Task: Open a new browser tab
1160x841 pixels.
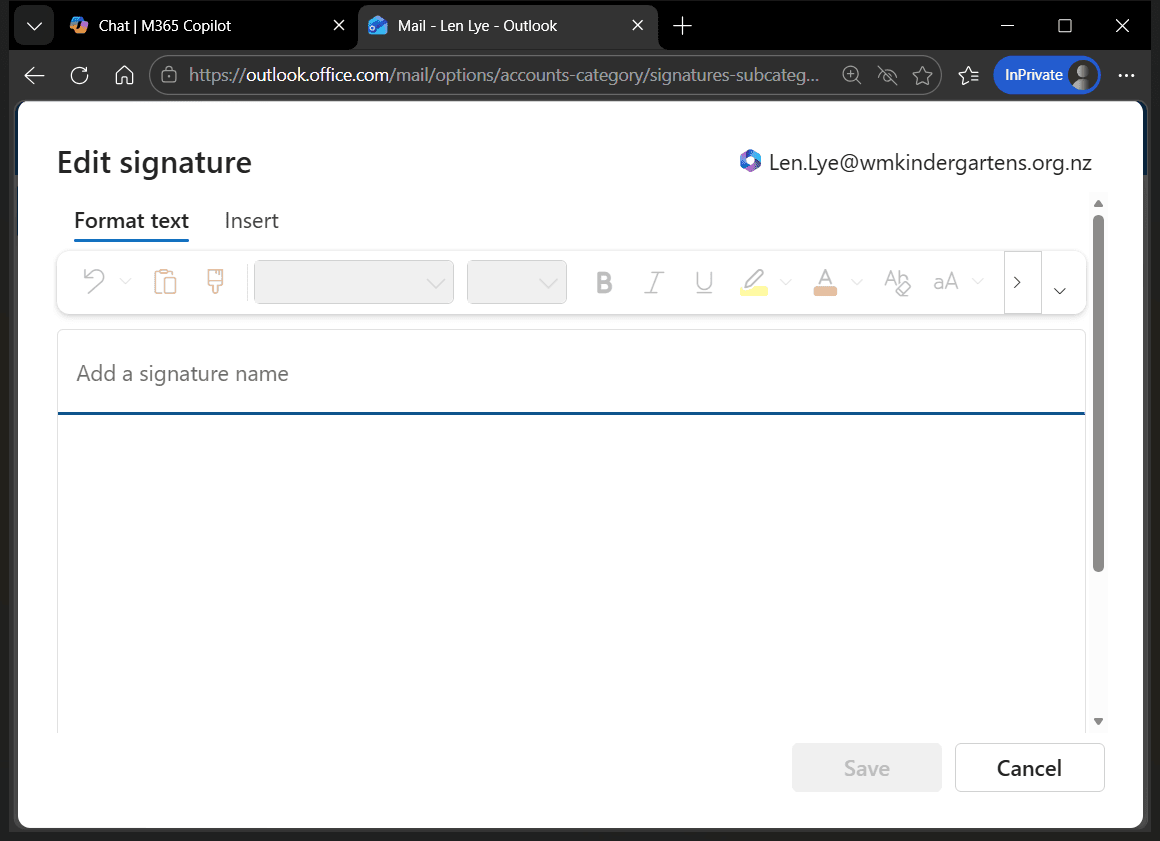Action: tap(682, 26)
